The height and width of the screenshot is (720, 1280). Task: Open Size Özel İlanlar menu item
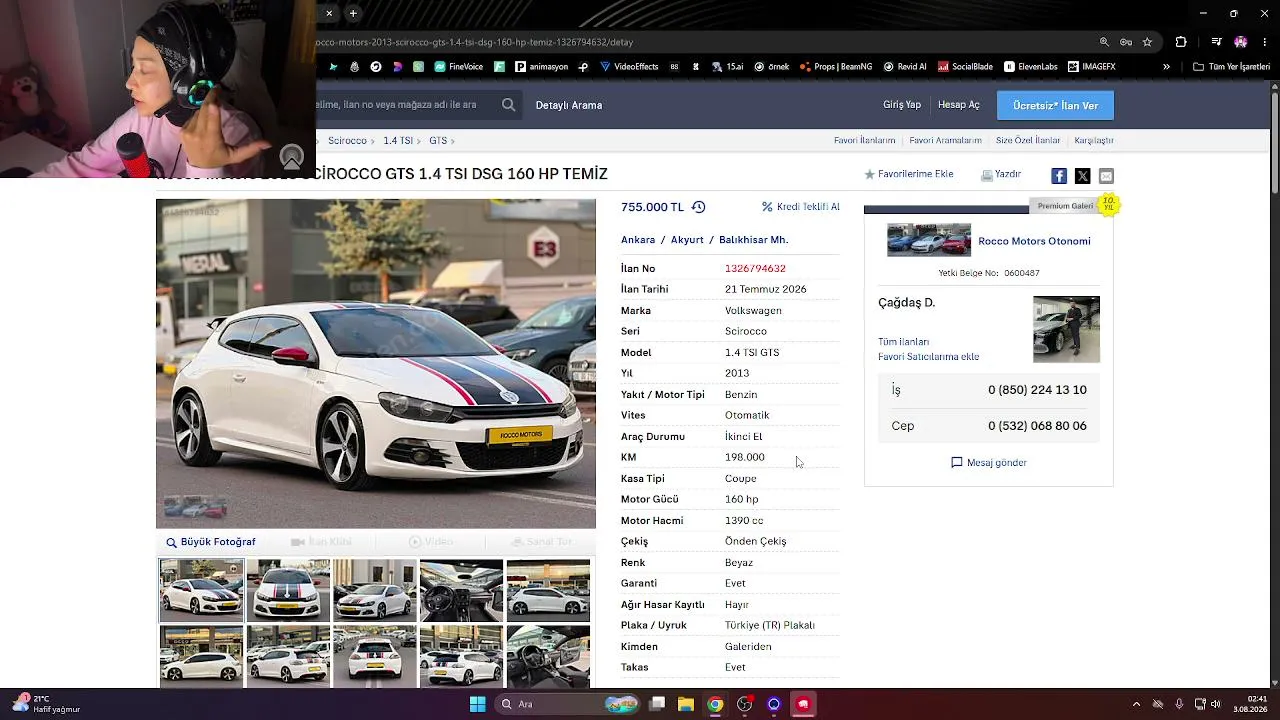[x=1028, y=140]
